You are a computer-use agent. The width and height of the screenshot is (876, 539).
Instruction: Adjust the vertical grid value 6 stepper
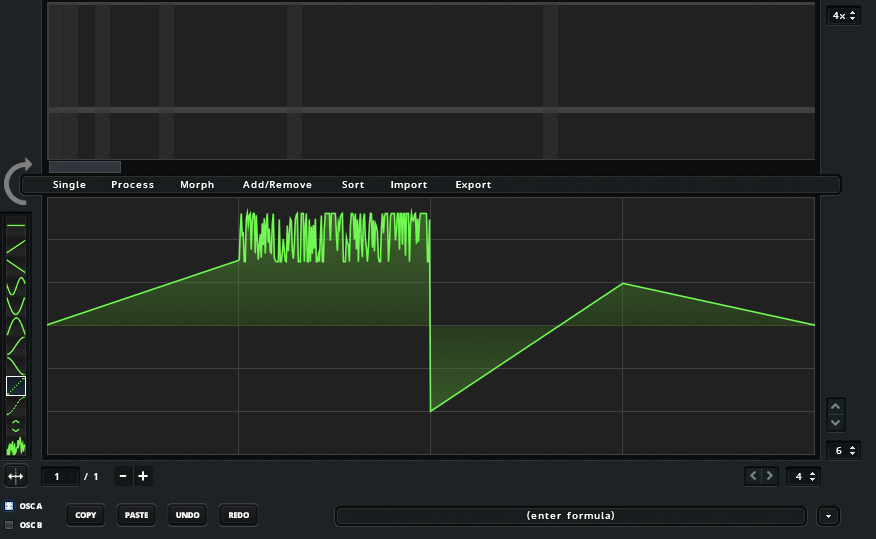pyautogui.click(x=843, y=450)
